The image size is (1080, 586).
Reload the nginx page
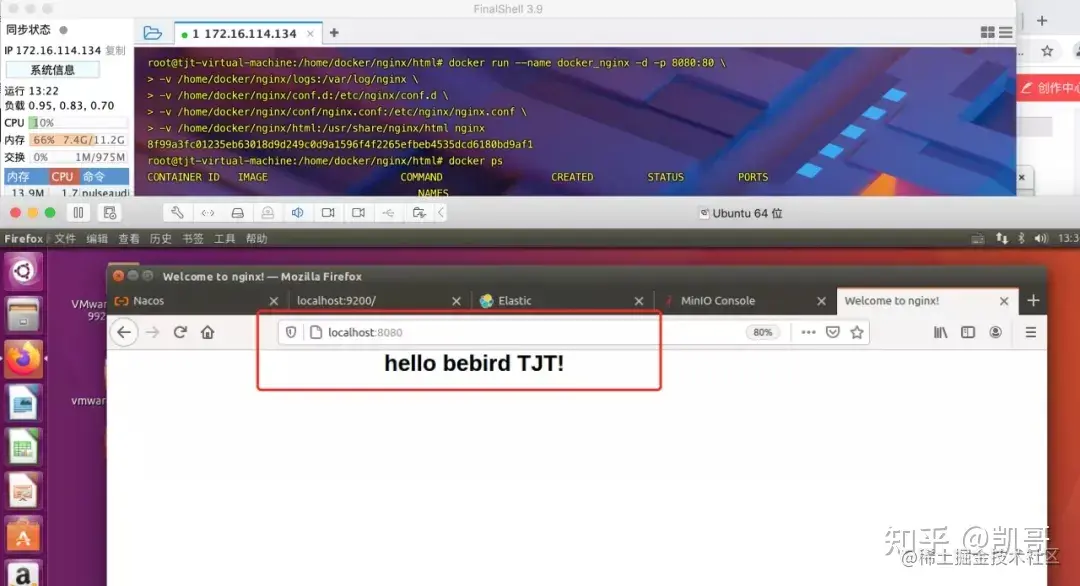[180, 333]
